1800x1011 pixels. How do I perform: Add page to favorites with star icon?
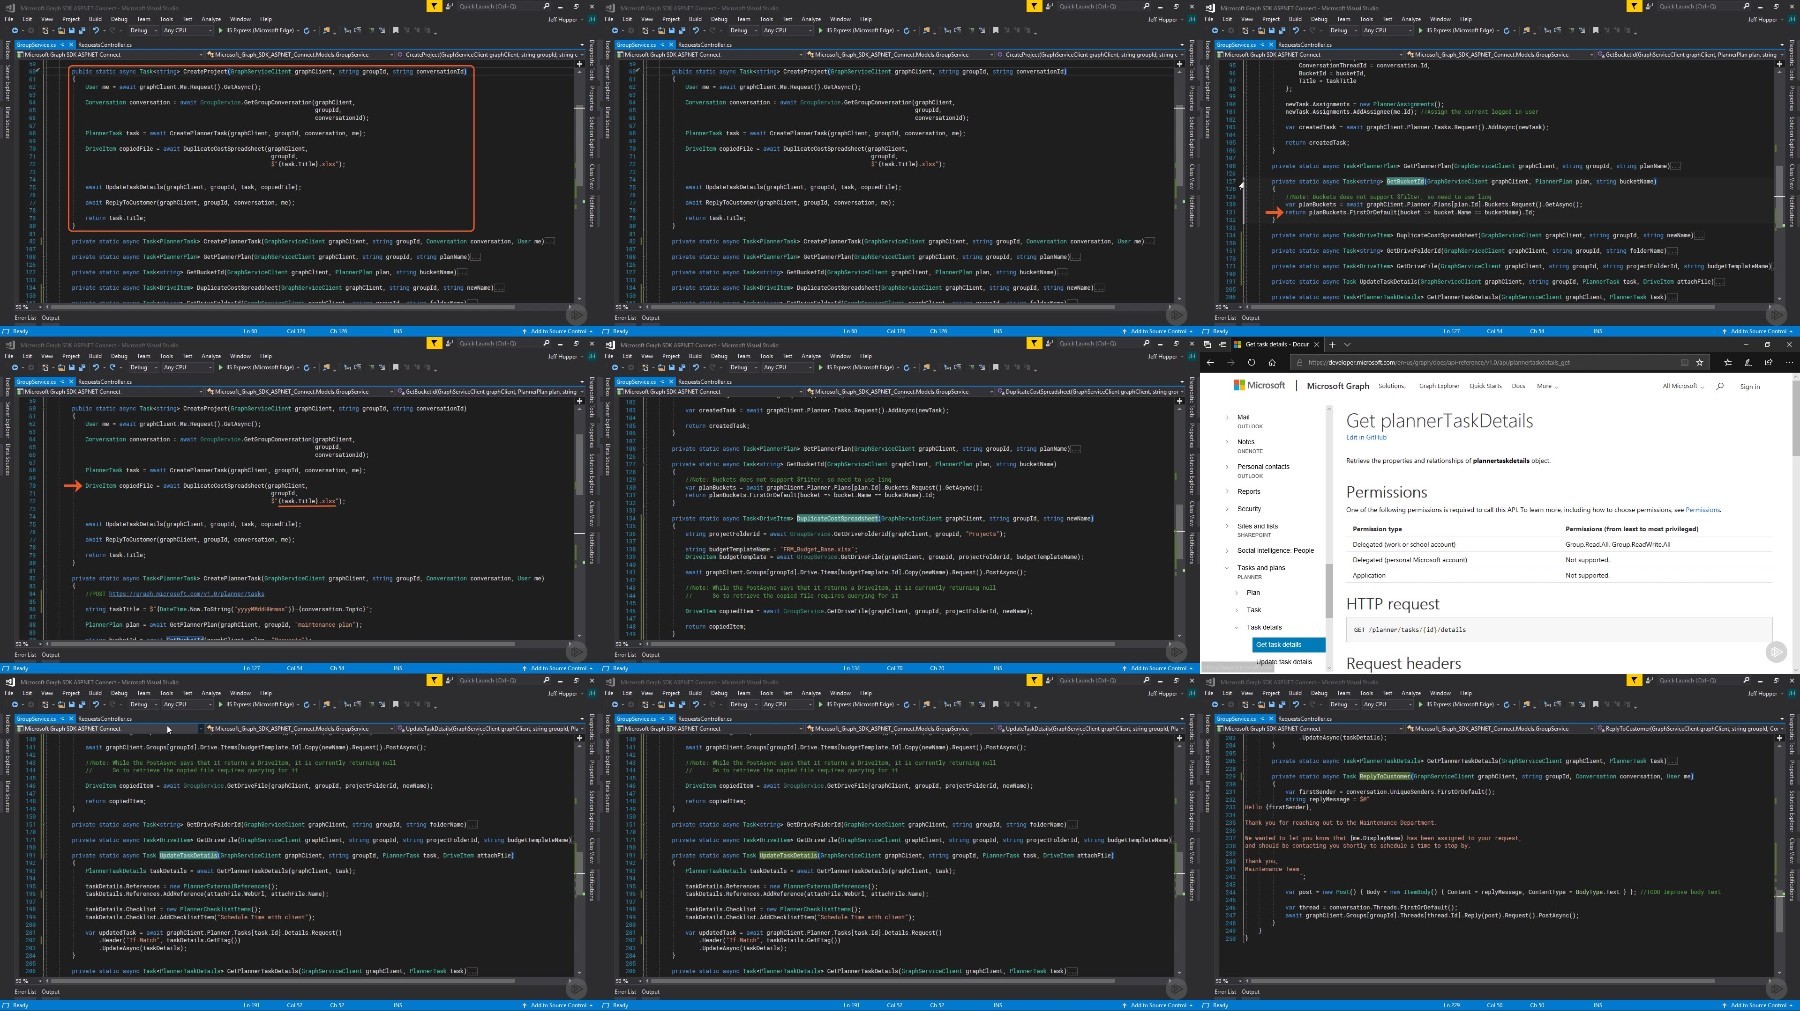[x=1699, y=362]
